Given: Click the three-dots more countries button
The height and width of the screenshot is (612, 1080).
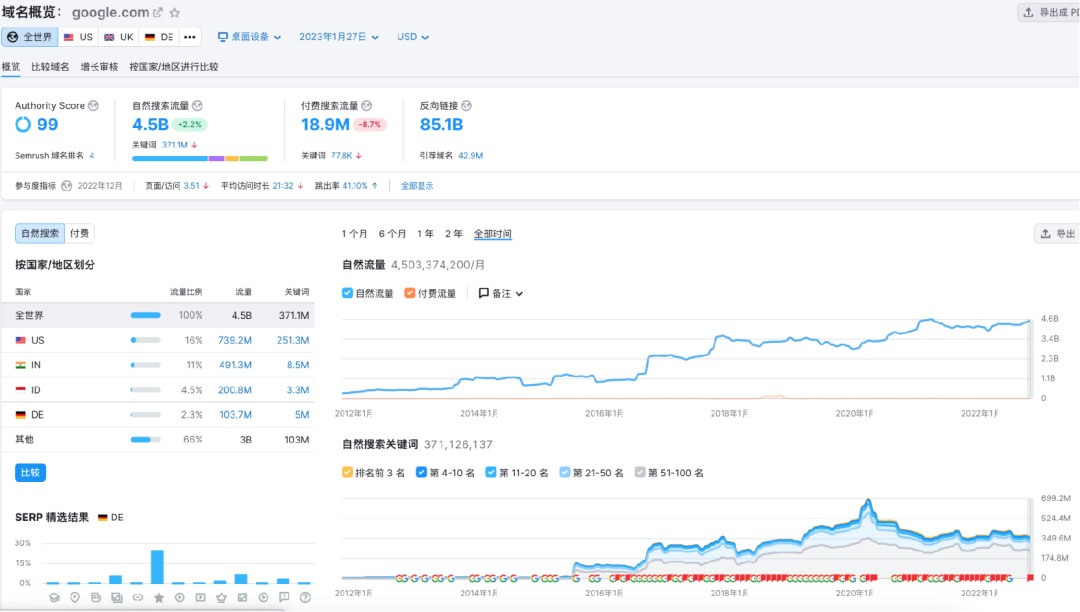Looking at the screenshot, I should coord(190,37).
